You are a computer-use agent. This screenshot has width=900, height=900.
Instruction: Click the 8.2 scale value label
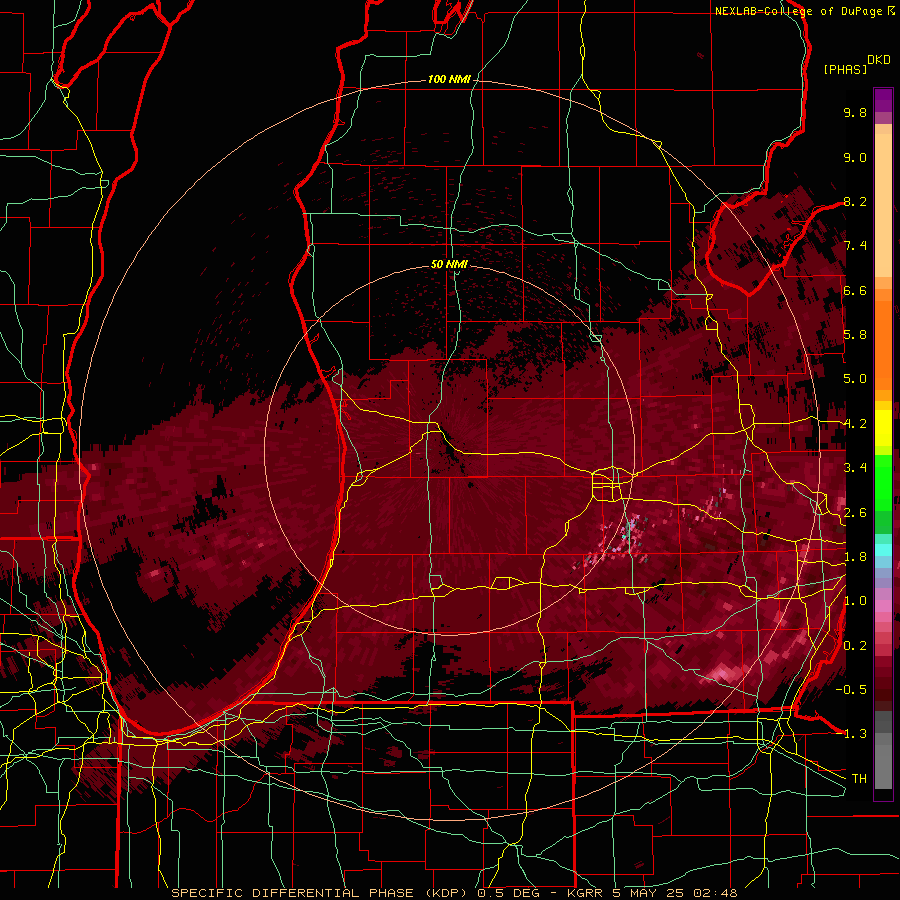[855, 201]
